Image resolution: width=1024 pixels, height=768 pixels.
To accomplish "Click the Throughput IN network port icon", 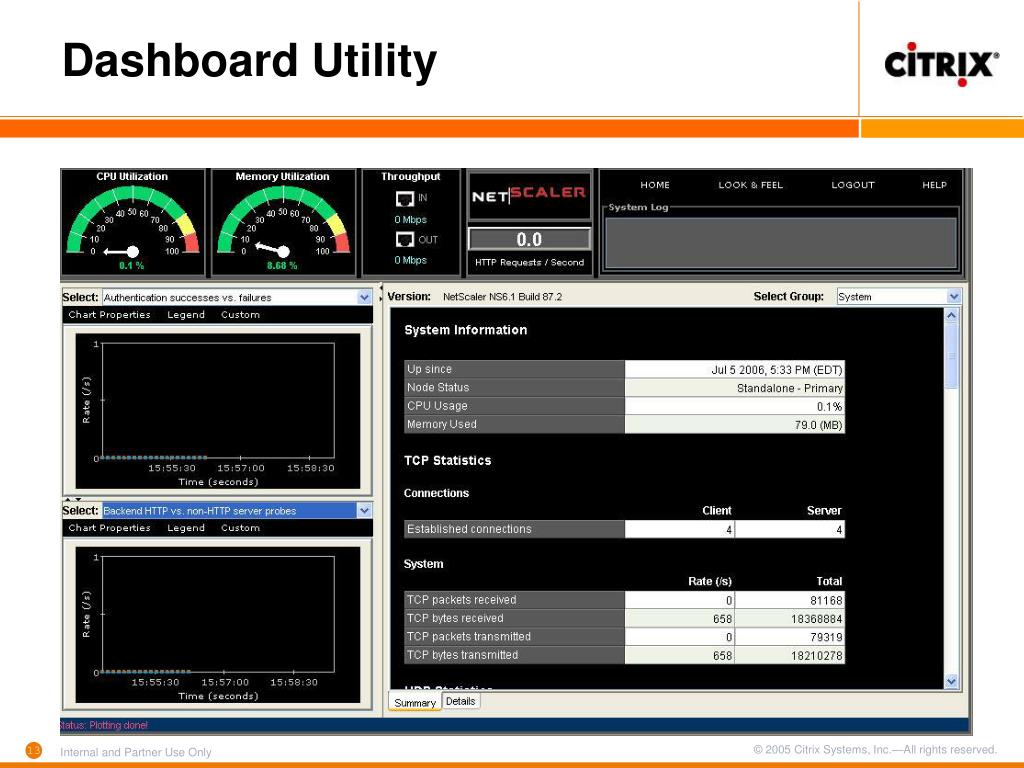I will [x=404, y=199].
